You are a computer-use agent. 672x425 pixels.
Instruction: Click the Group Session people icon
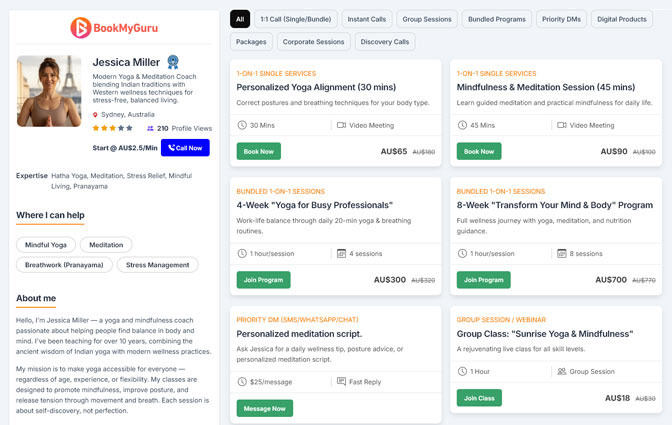(x=561, y=371)
